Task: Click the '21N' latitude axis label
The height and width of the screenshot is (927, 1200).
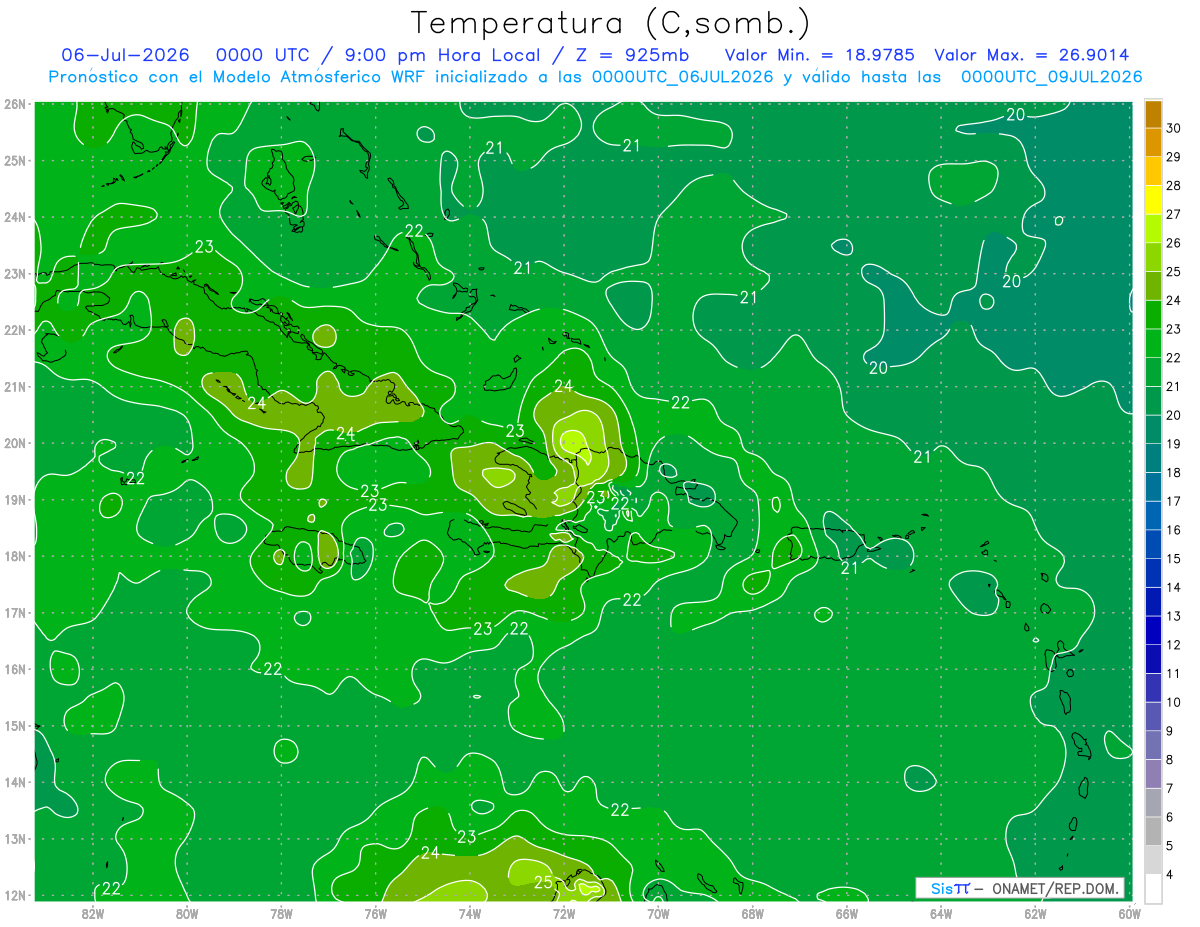Action: pyautogui.click(x=15, y=386)
